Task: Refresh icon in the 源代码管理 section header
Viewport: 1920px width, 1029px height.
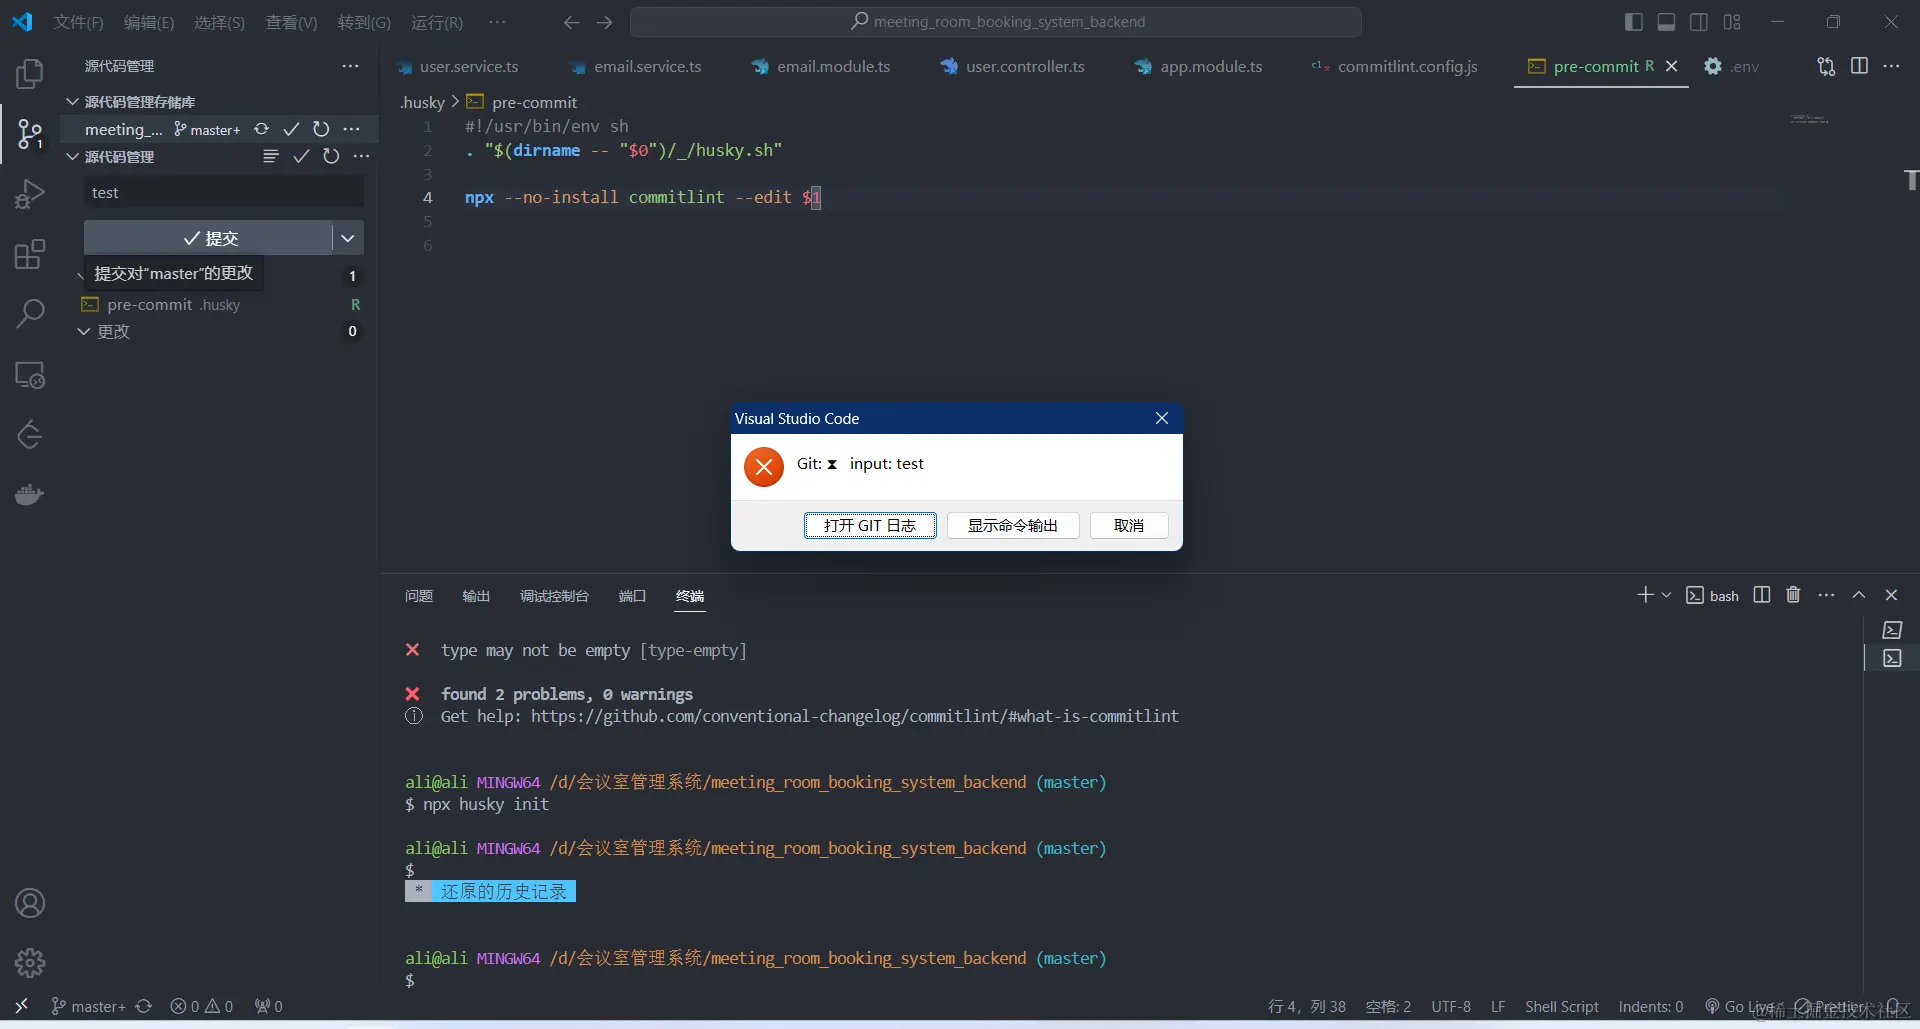Action: tap(331, 156)
